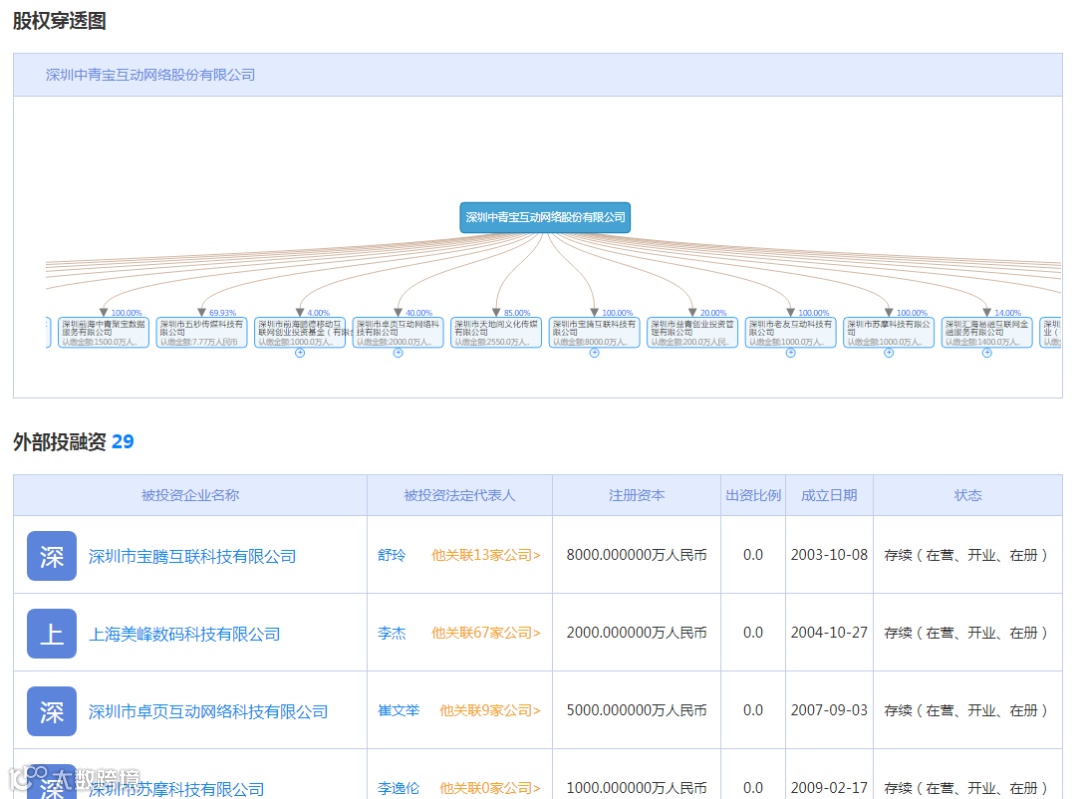Screen dimensions: 1080x799
Task: Click the 出资比例 column header
Action: pos(753,495)
